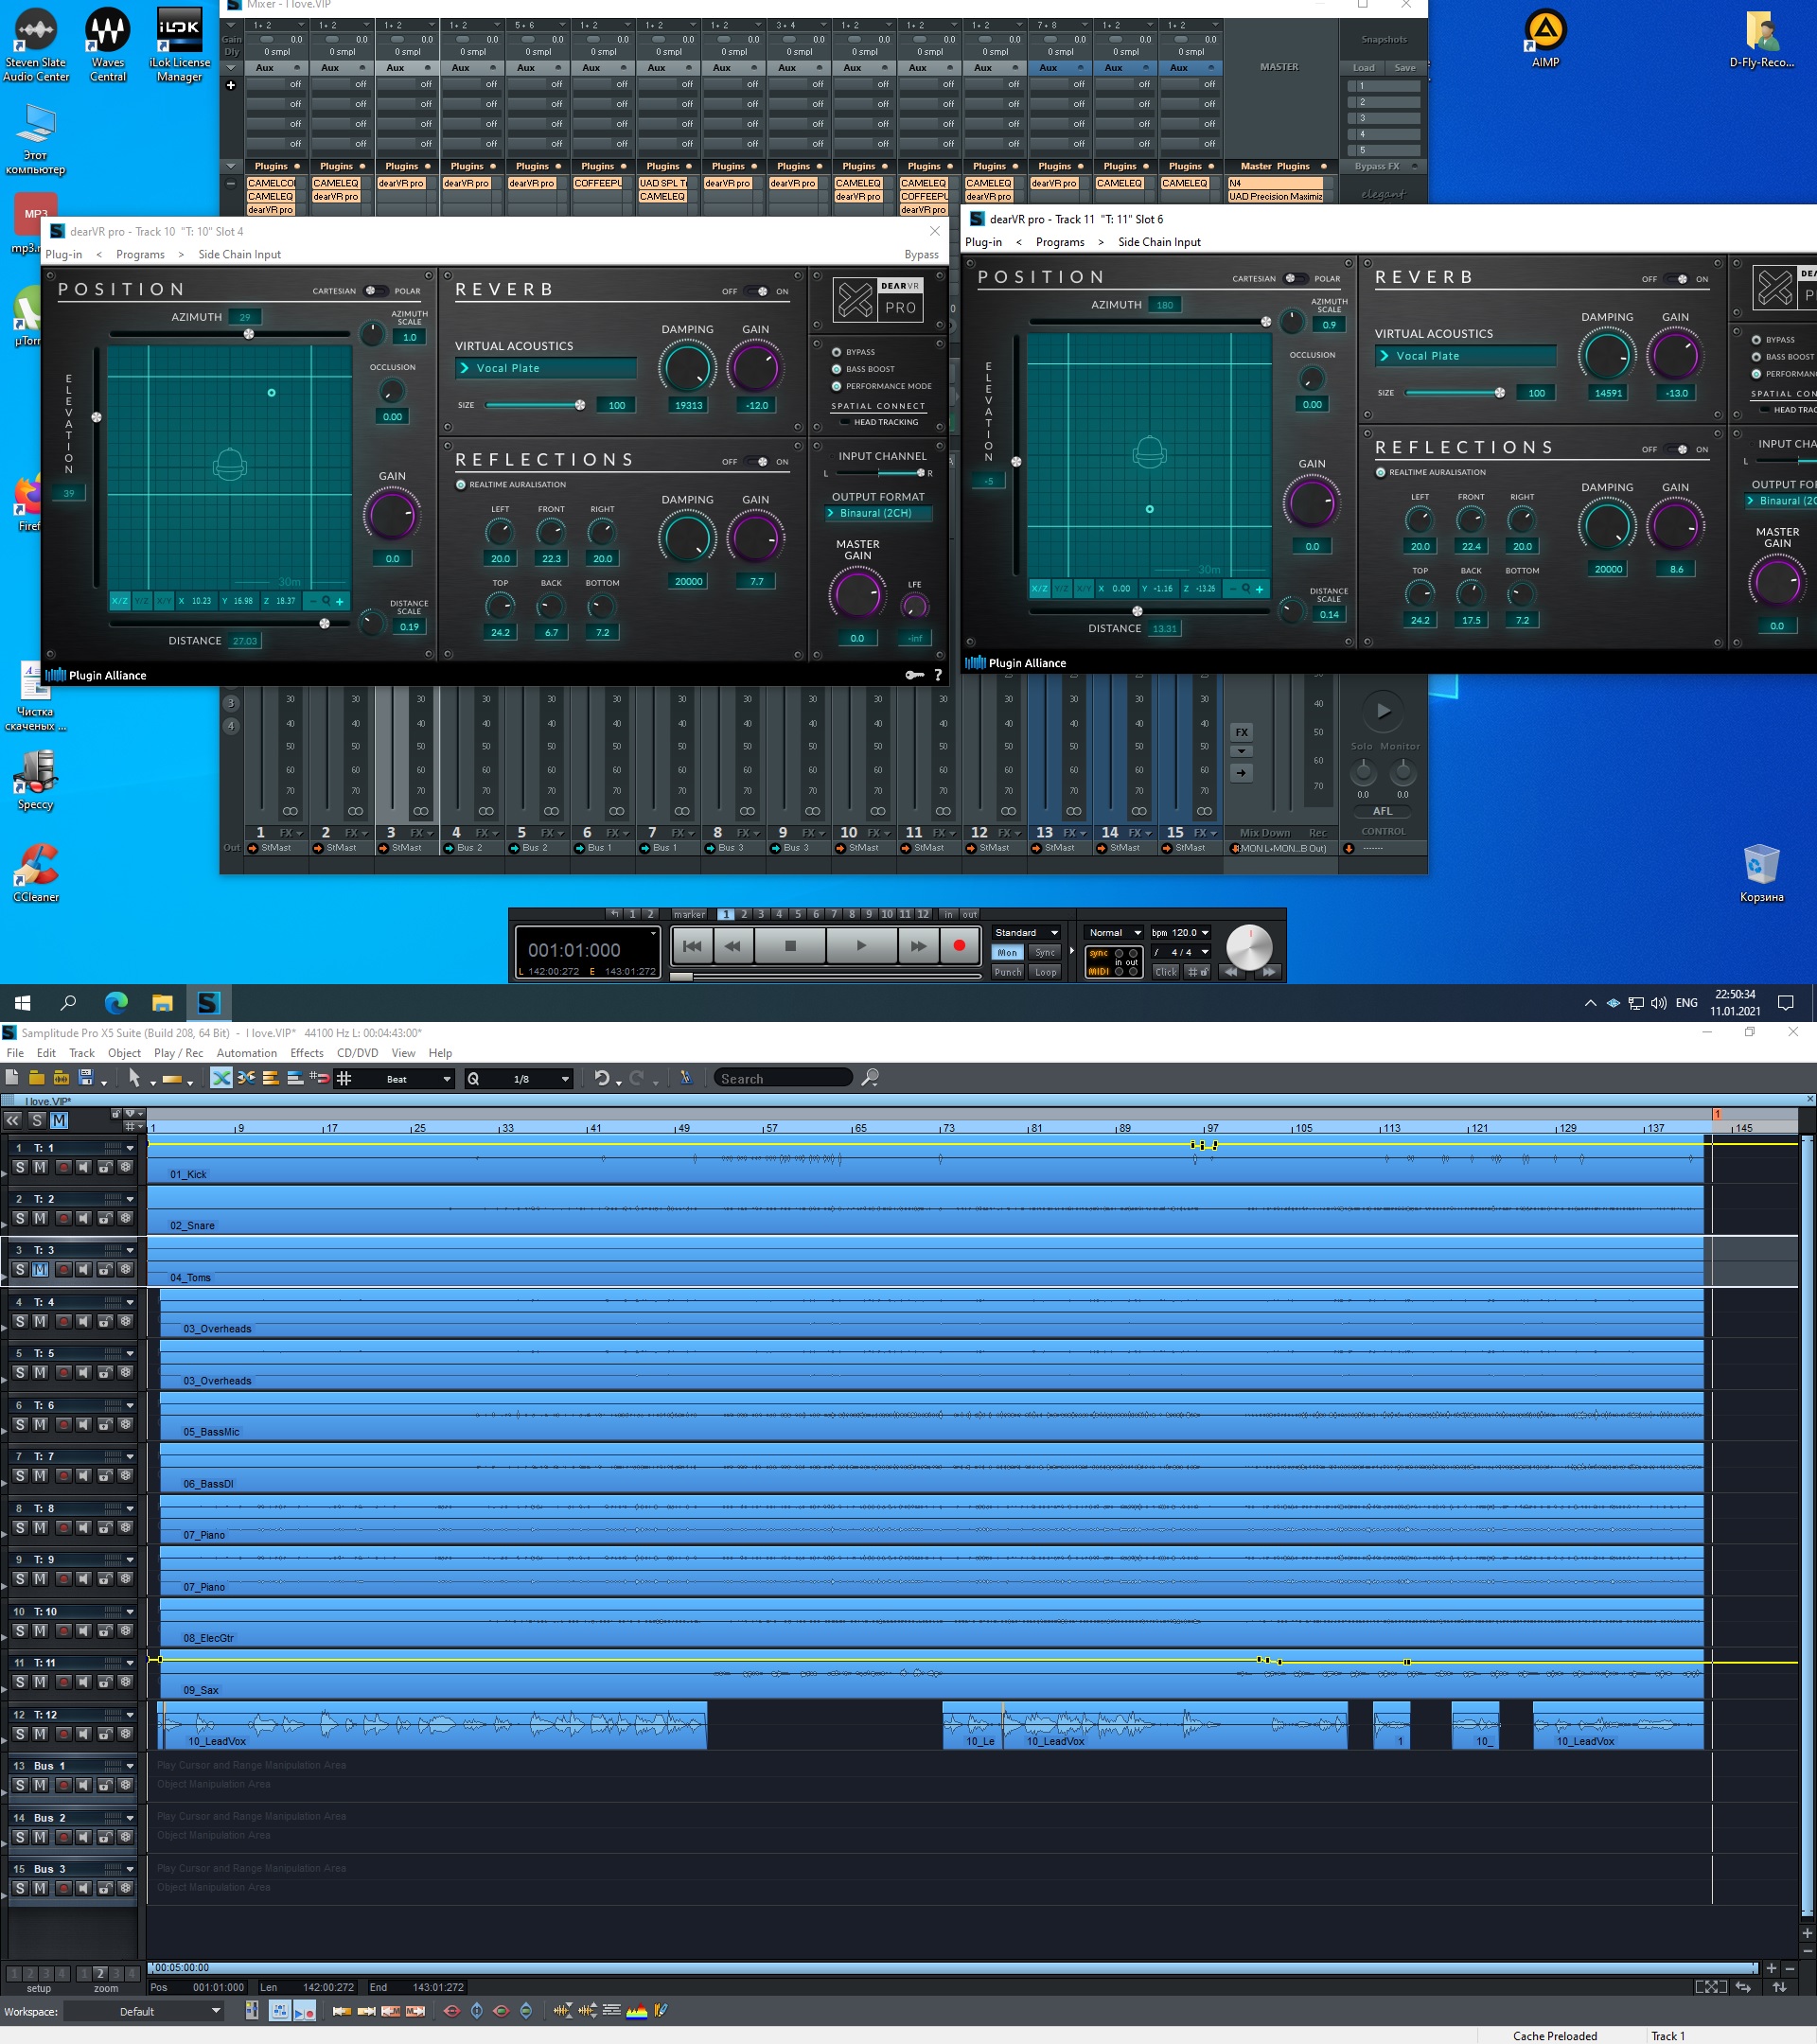Click the play button in the transport
1817x2044 pixels.
point(860,945)
